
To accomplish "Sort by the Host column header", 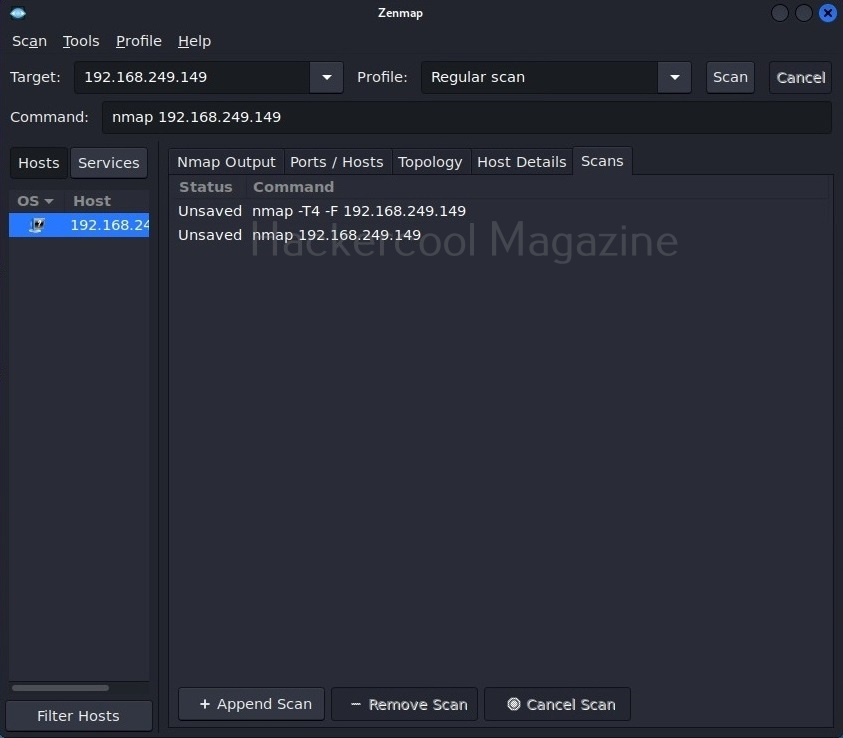I will [107, 201].
